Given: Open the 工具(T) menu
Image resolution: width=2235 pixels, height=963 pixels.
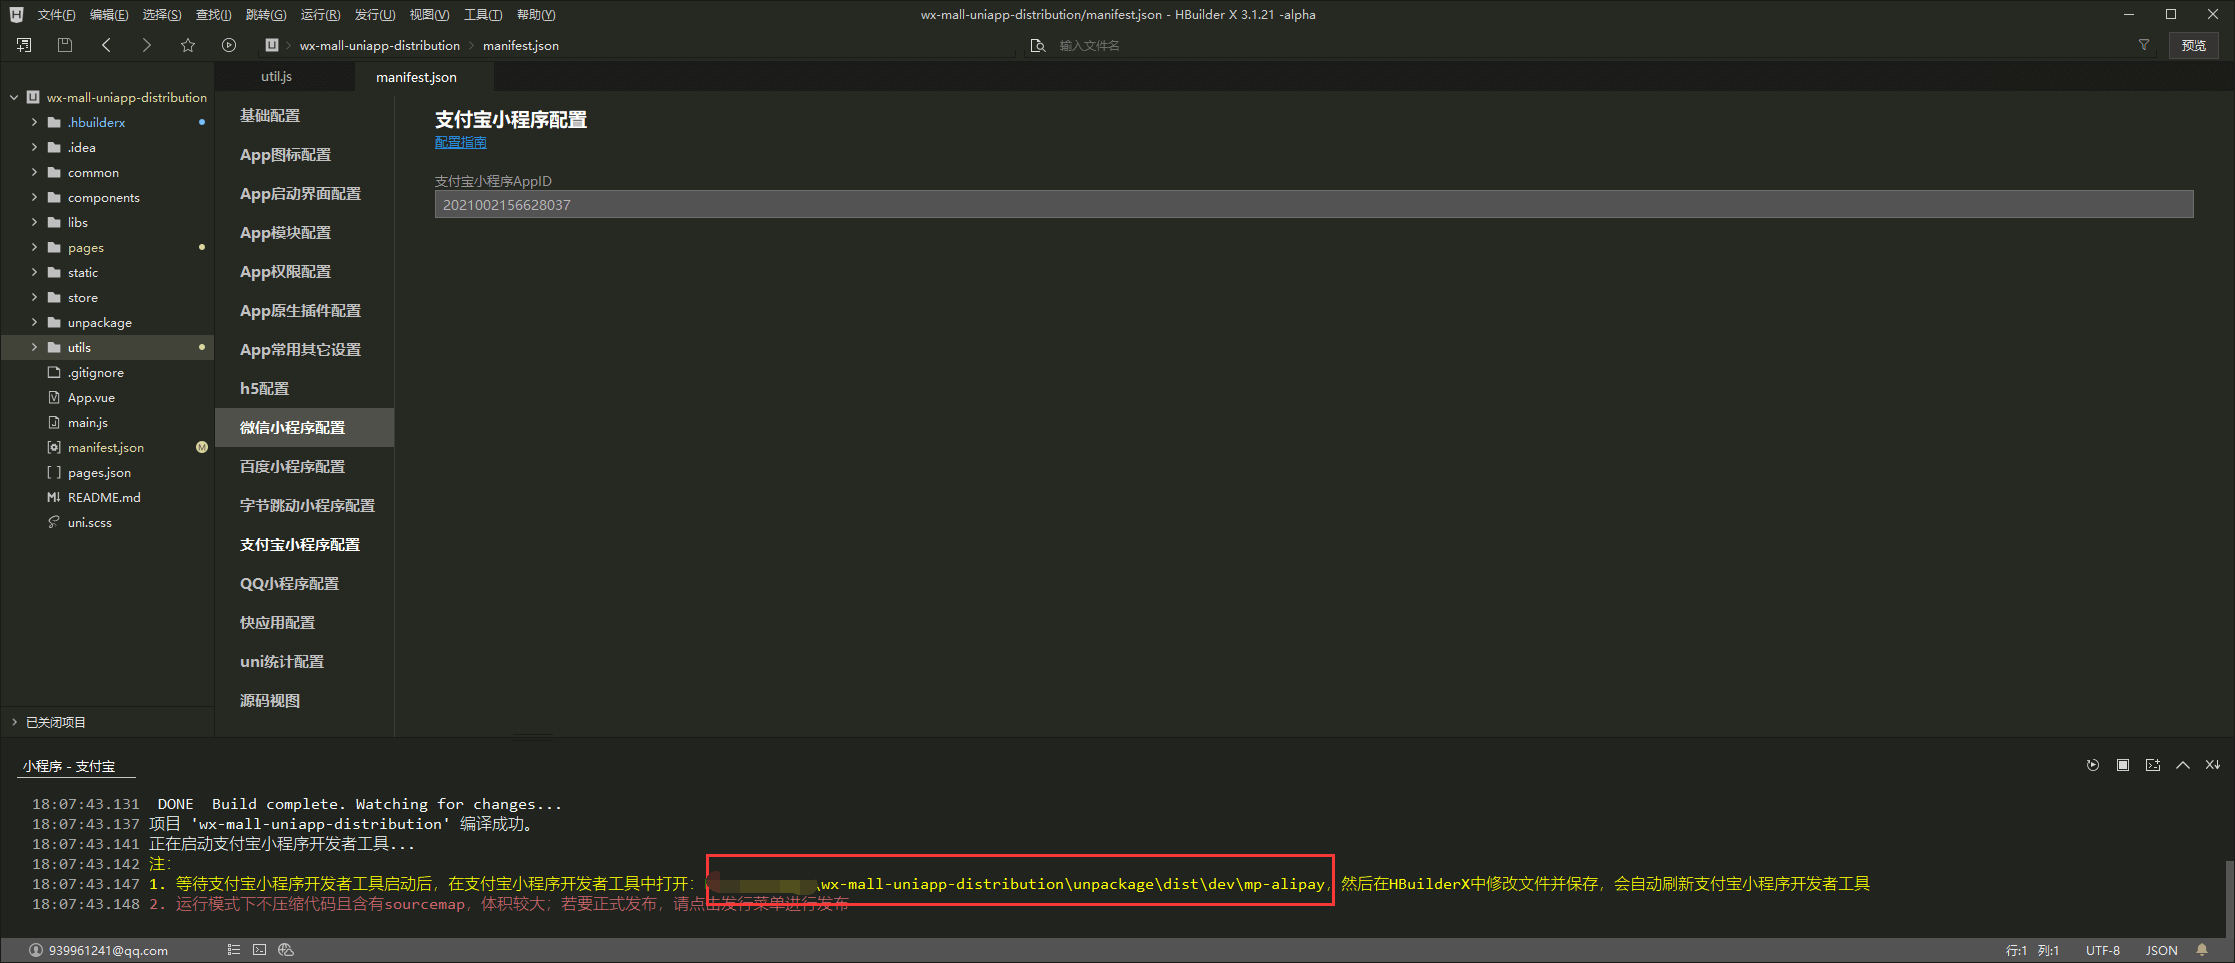Looking at the screenshot, I should [483, 15].
